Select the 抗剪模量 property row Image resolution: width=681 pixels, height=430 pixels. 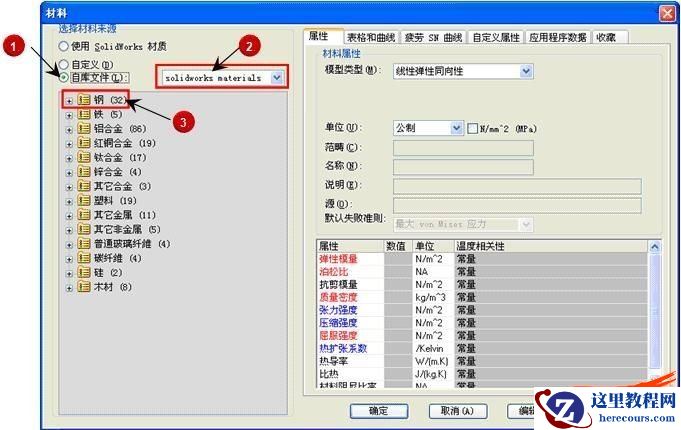point(483,284)
